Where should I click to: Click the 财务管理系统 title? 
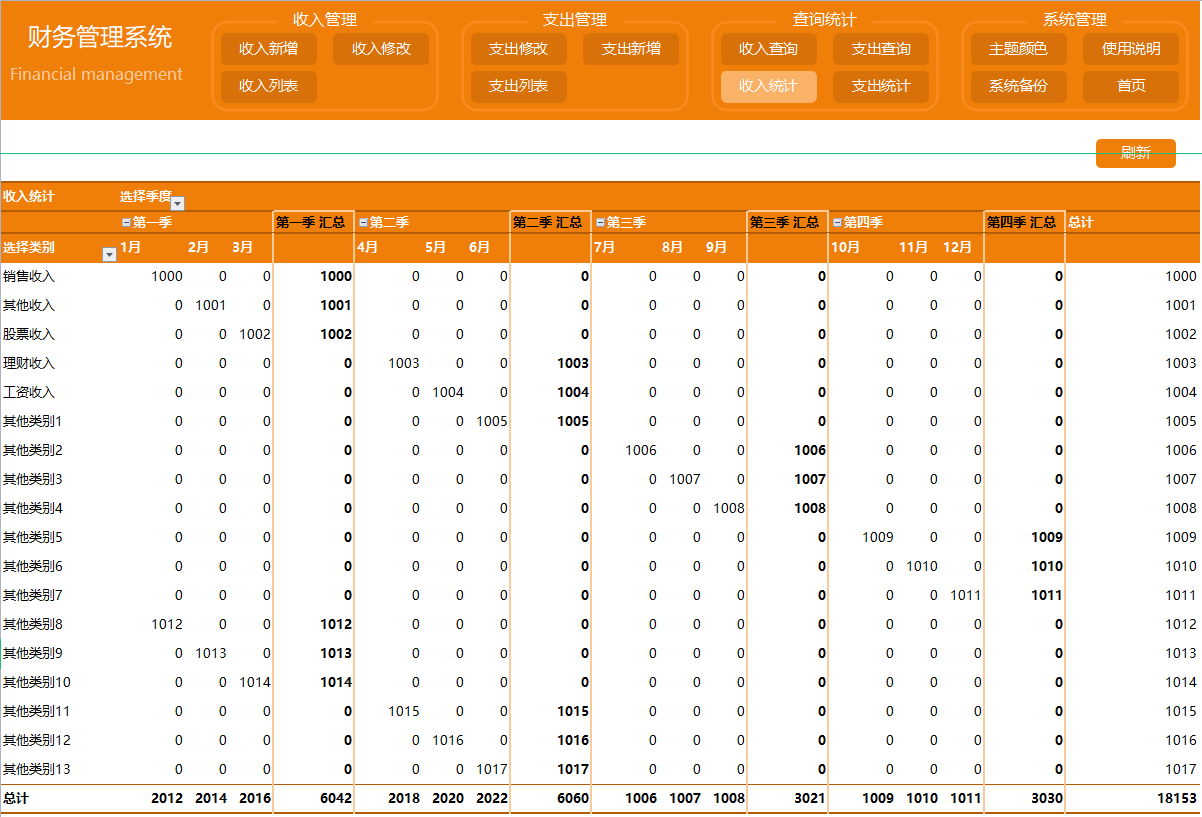99,38
